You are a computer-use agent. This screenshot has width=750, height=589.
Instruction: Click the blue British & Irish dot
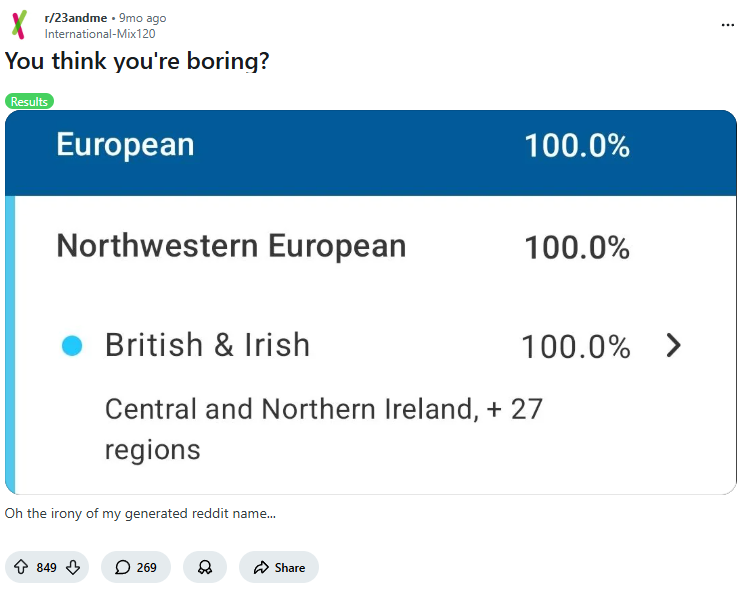click(x=71, y=346)
